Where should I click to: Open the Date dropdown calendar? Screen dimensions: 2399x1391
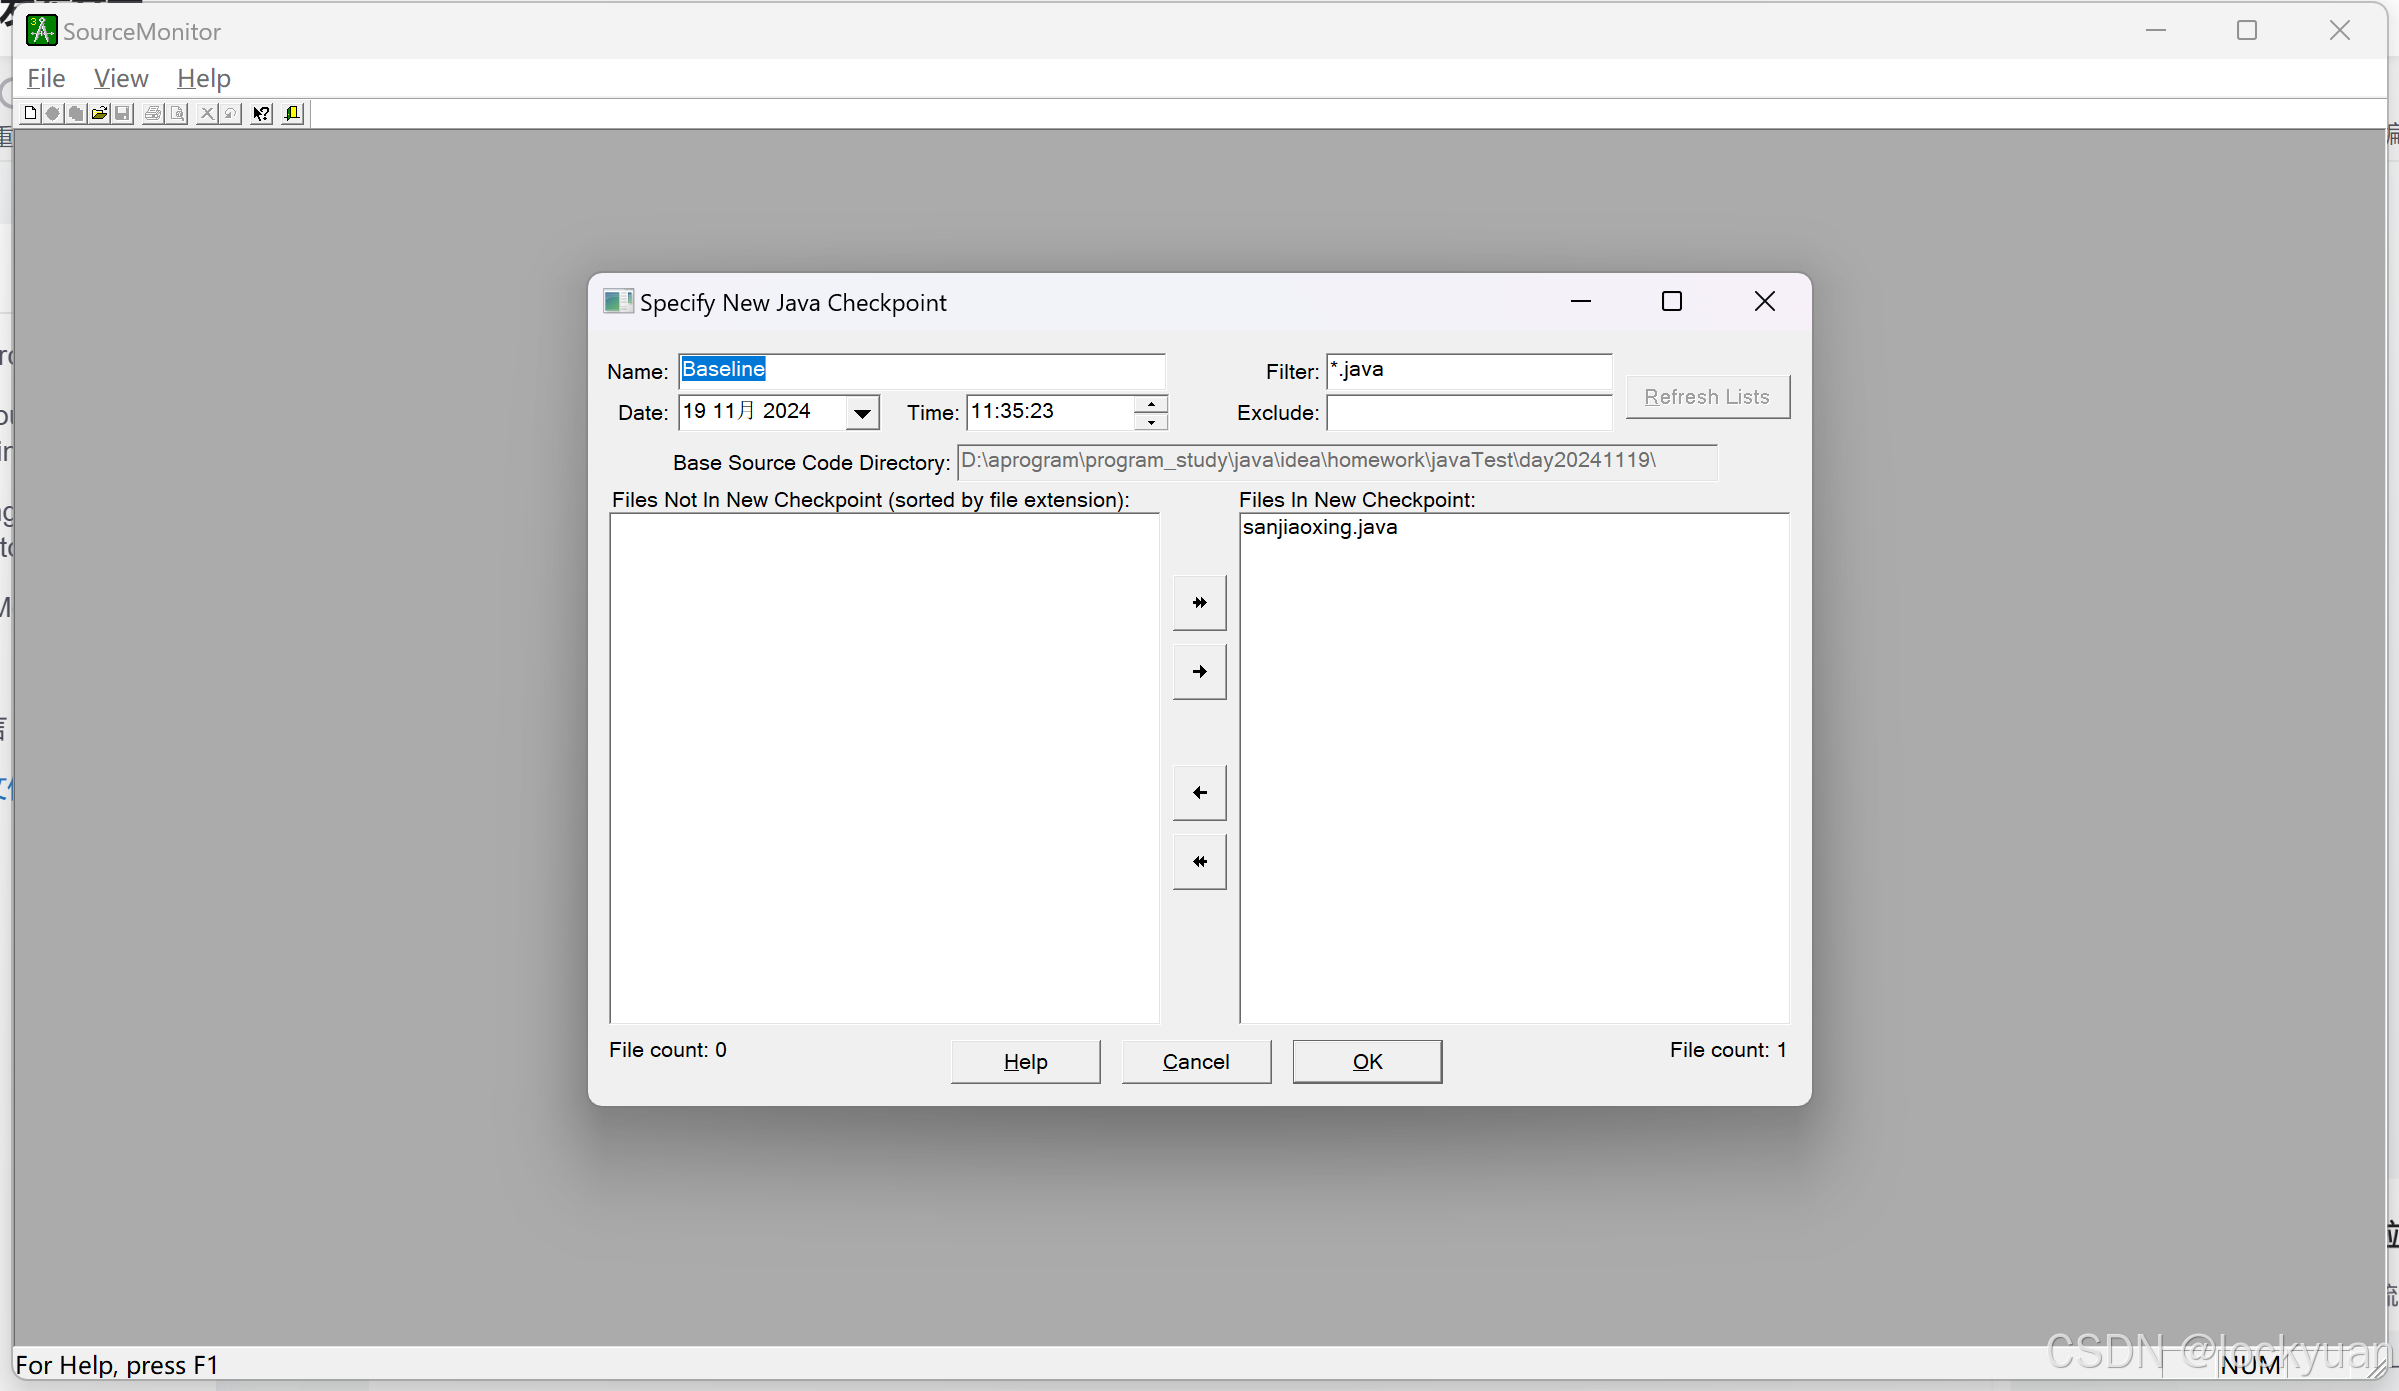coord(861,413)
